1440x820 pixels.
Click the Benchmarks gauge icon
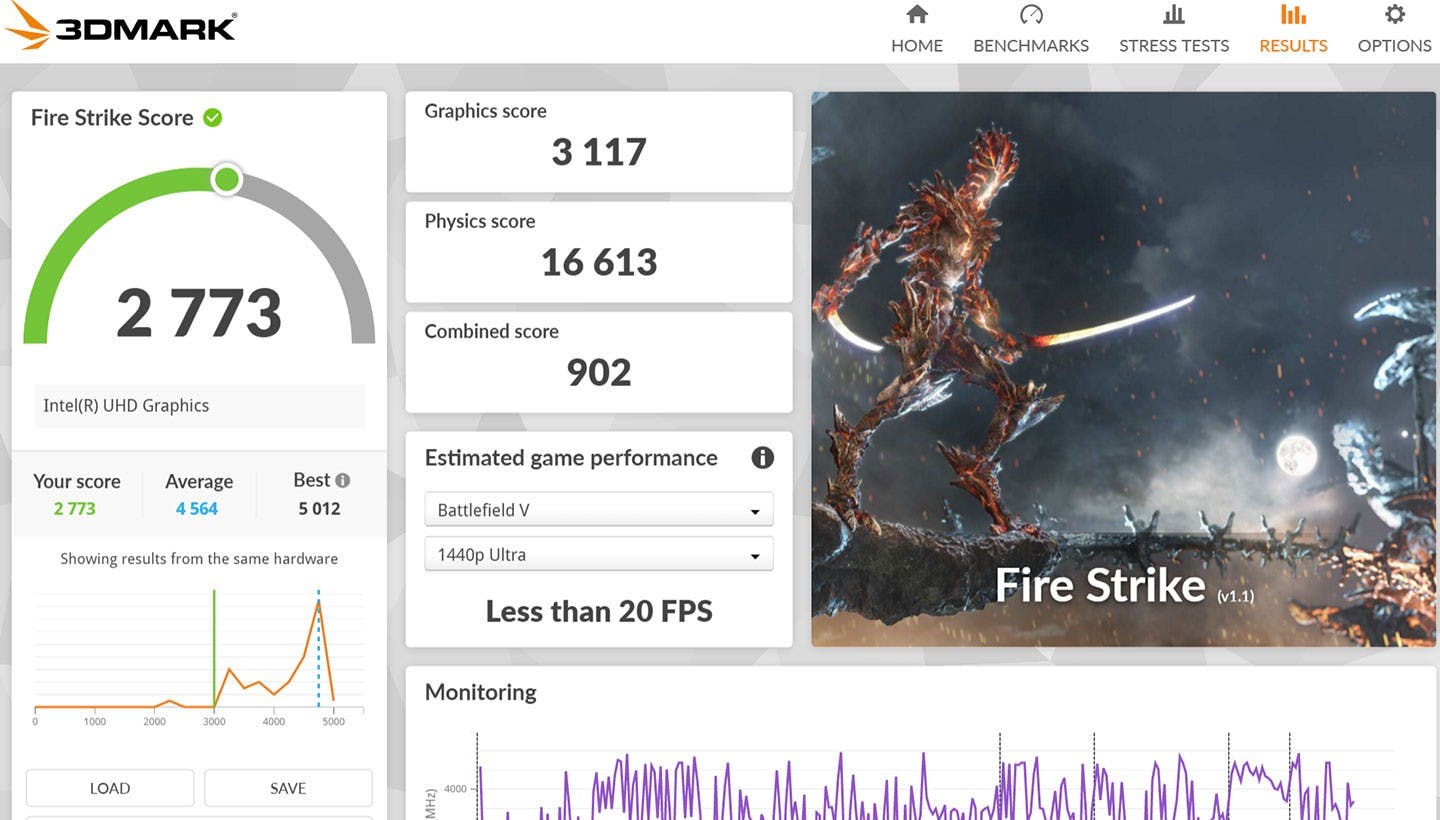click(x=1030, y=15)
